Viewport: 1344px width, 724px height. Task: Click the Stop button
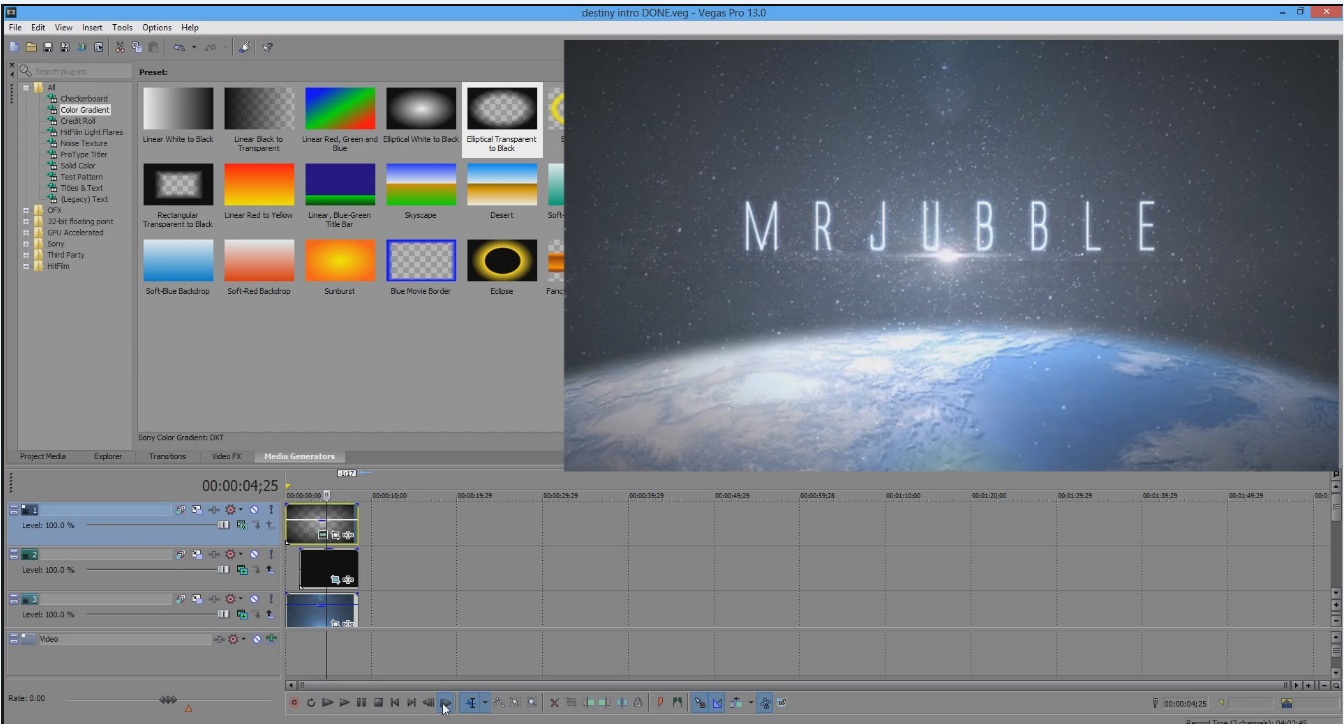pyautogui.click(x=378, y=703)
